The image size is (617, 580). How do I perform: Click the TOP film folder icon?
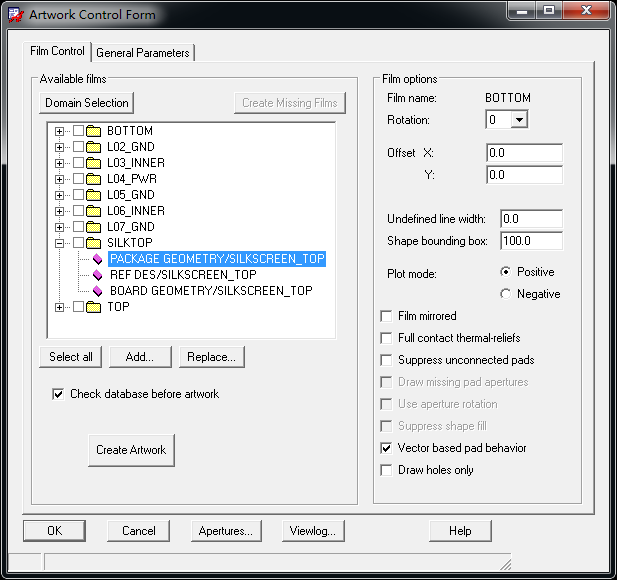[95, 307]
